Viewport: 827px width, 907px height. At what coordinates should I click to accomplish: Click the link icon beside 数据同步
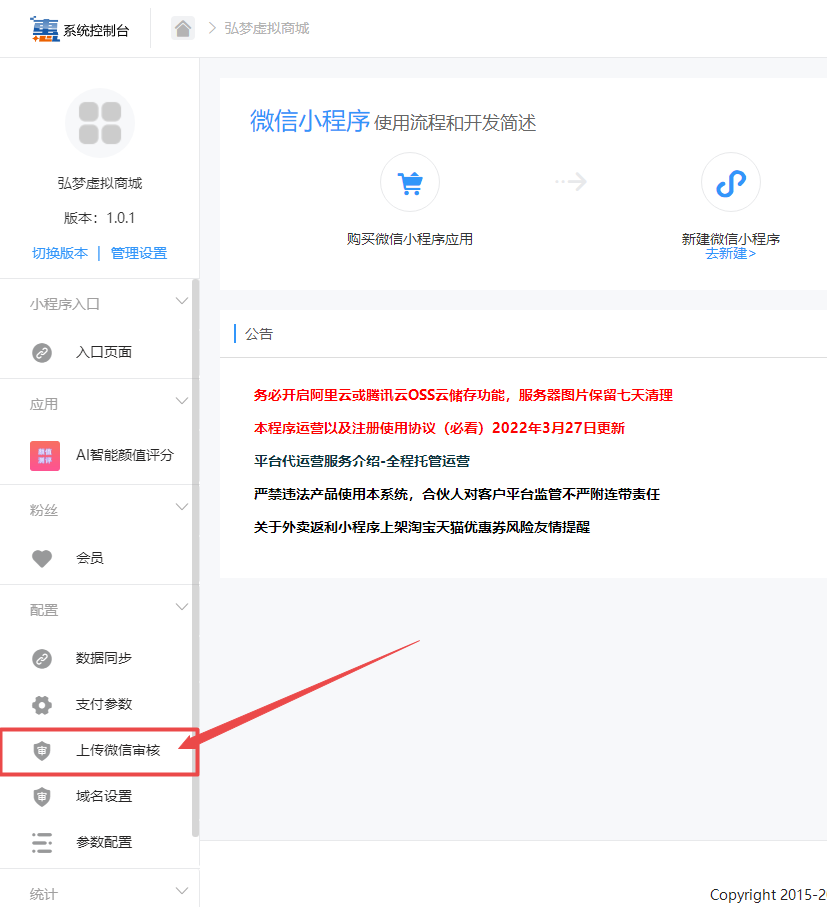[42, 658]
